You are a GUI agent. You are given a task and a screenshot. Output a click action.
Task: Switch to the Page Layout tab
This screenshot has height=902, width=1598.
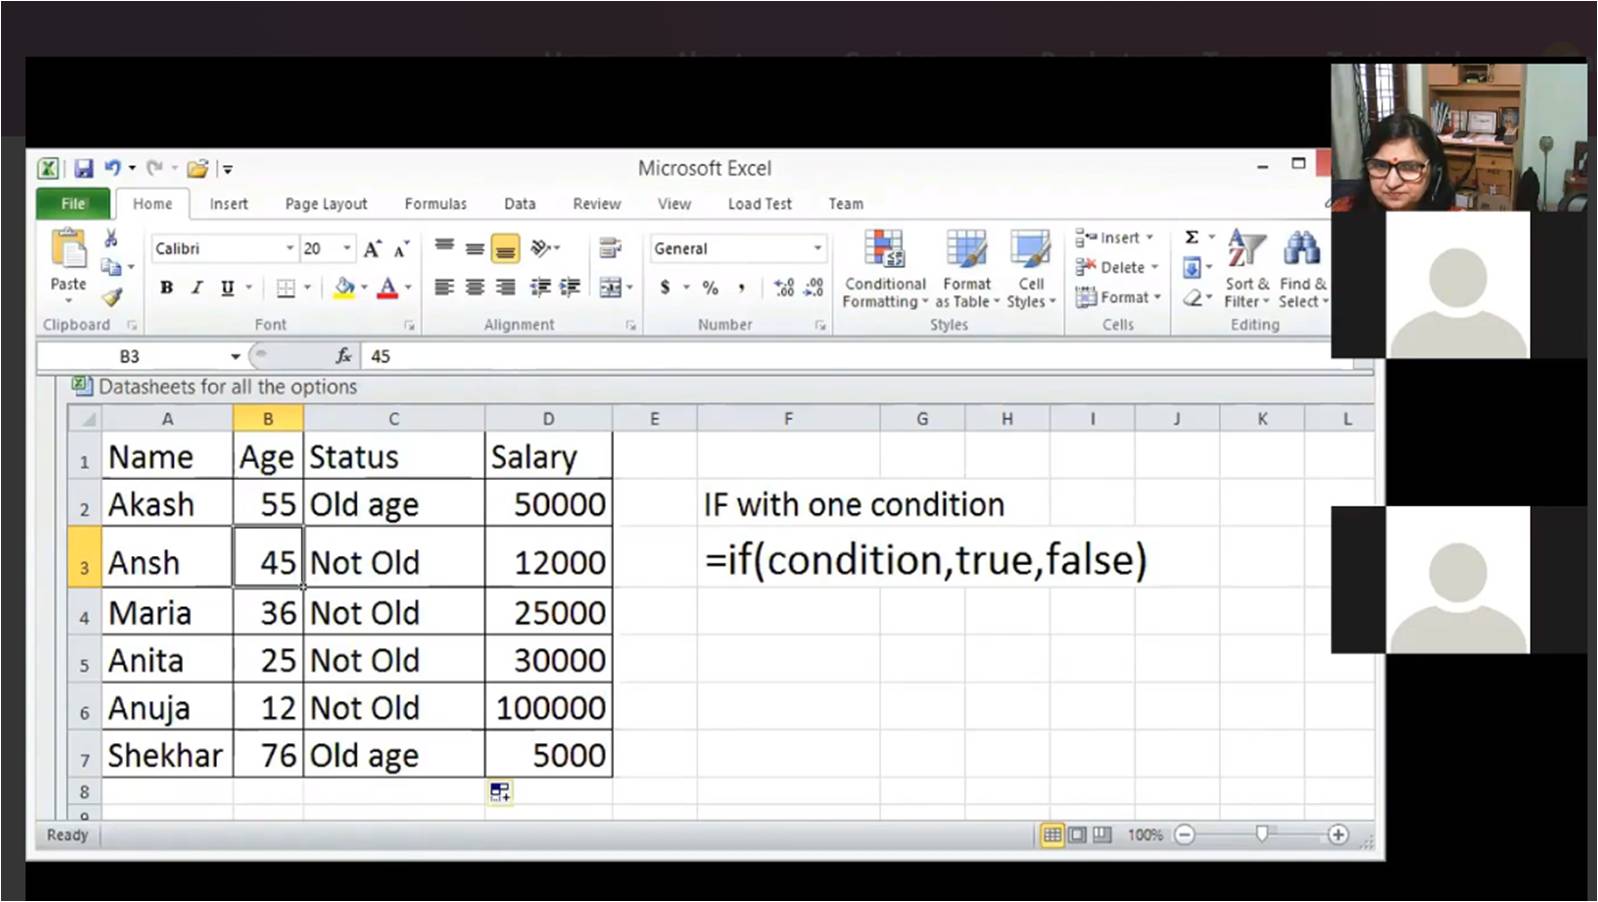[326, 204]
